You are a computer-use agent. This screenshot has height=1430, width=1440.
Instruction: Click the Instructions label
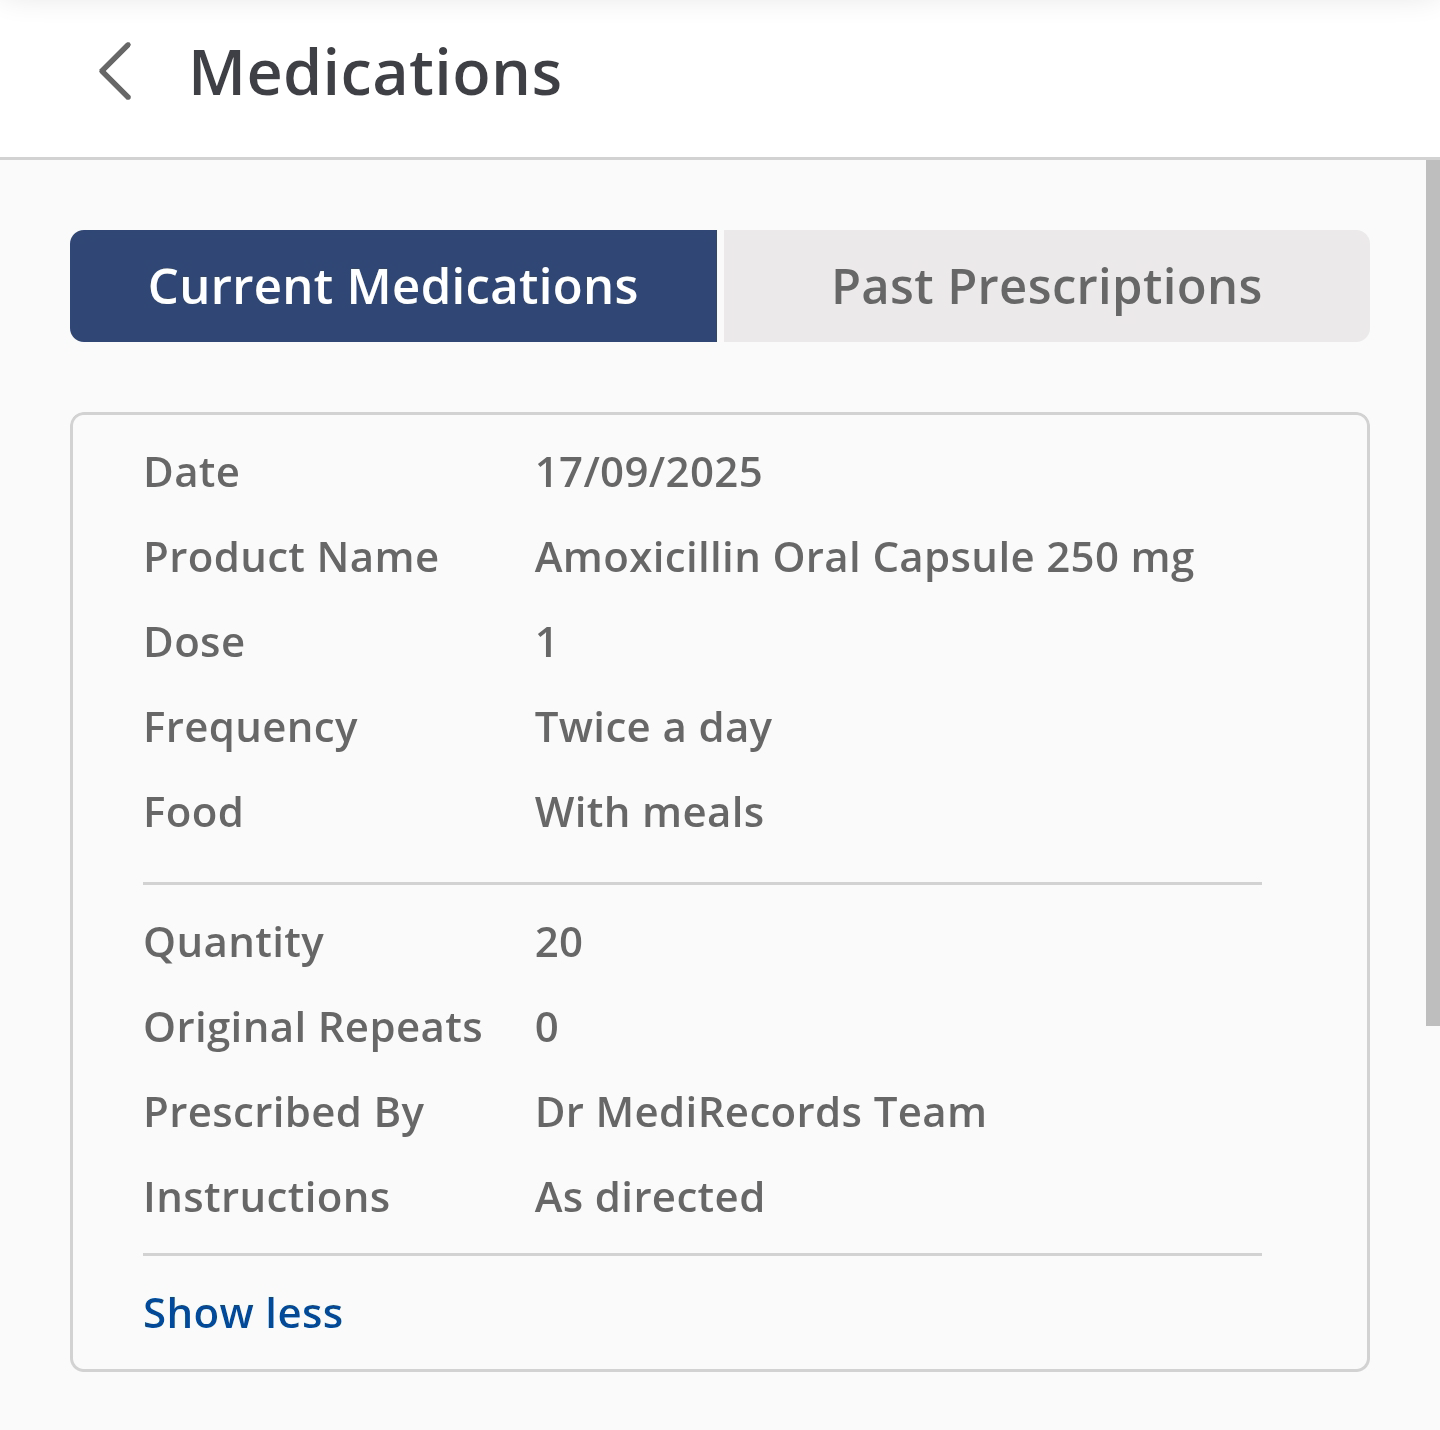pos(266,1197)
